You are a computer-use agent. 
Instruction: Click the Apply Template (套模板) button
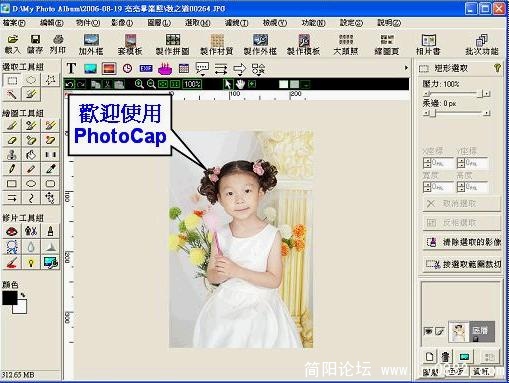pos(130,44)
